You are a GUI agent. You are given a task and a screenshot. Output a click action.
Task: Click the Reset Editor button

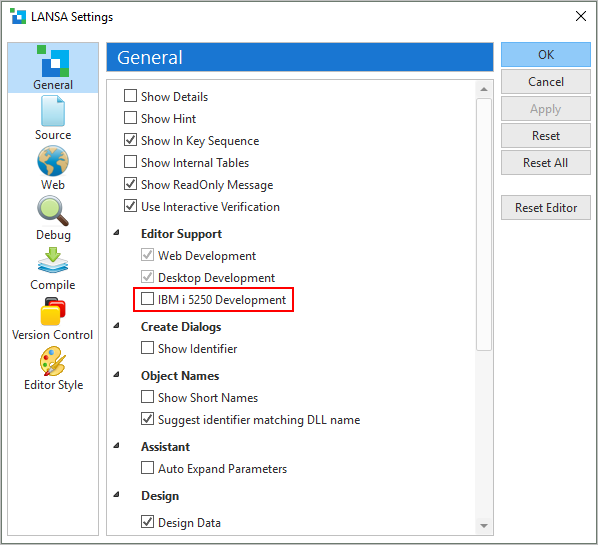click(x=546, y=208)
